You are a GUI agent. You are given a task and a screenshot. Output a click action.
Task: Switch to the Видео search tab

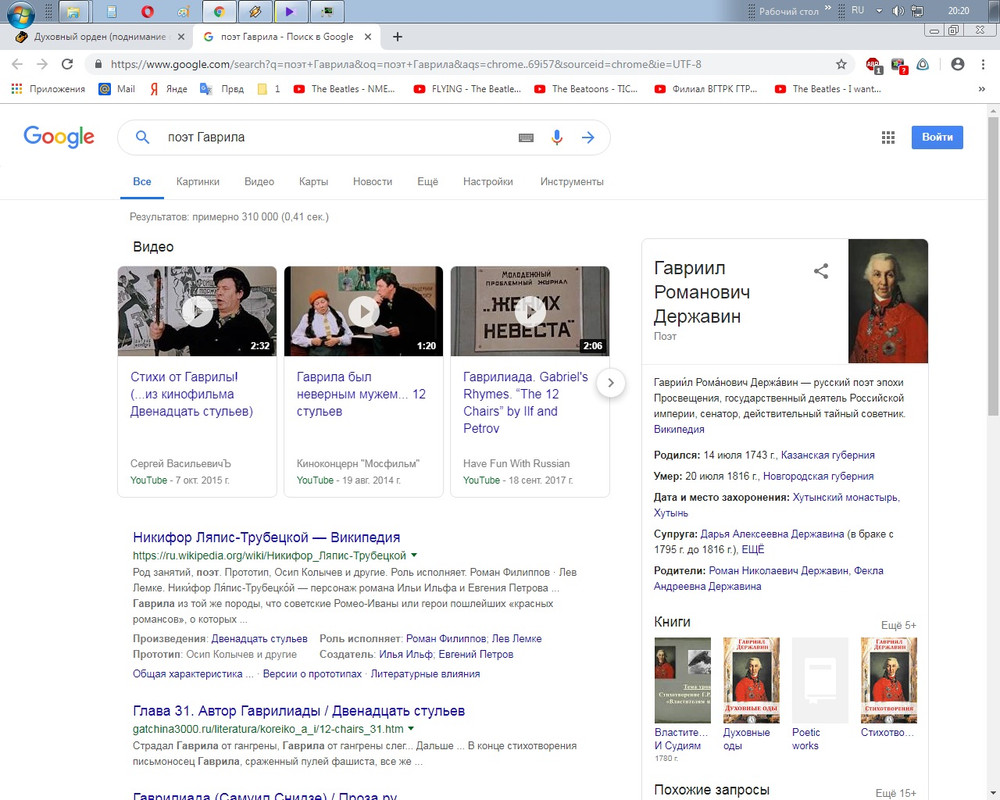(259, 182)
